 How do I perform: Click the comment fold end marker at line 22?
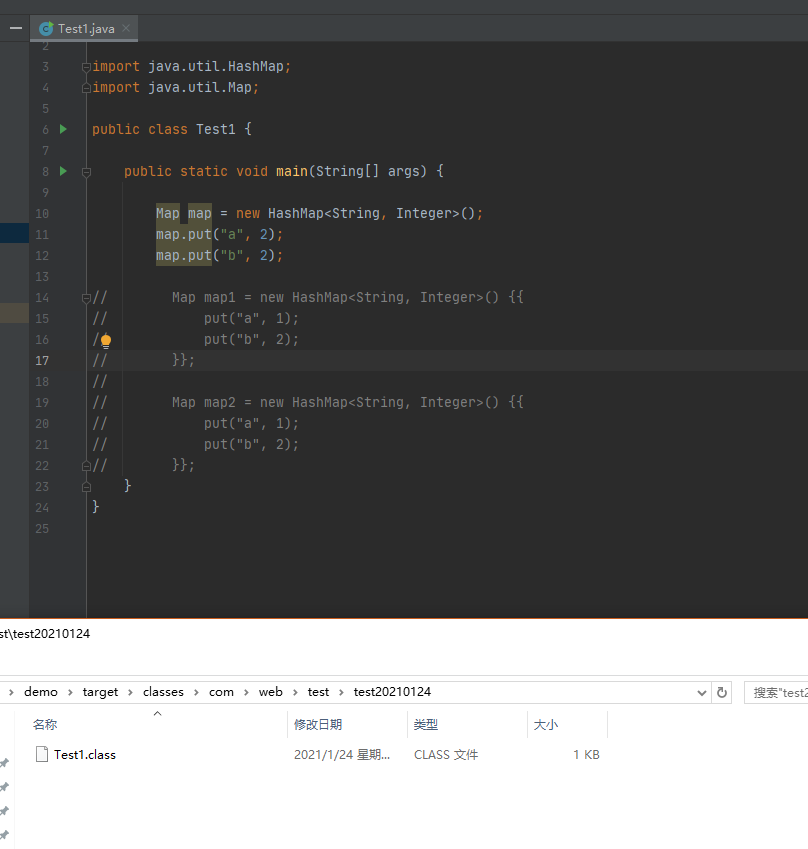86,466
